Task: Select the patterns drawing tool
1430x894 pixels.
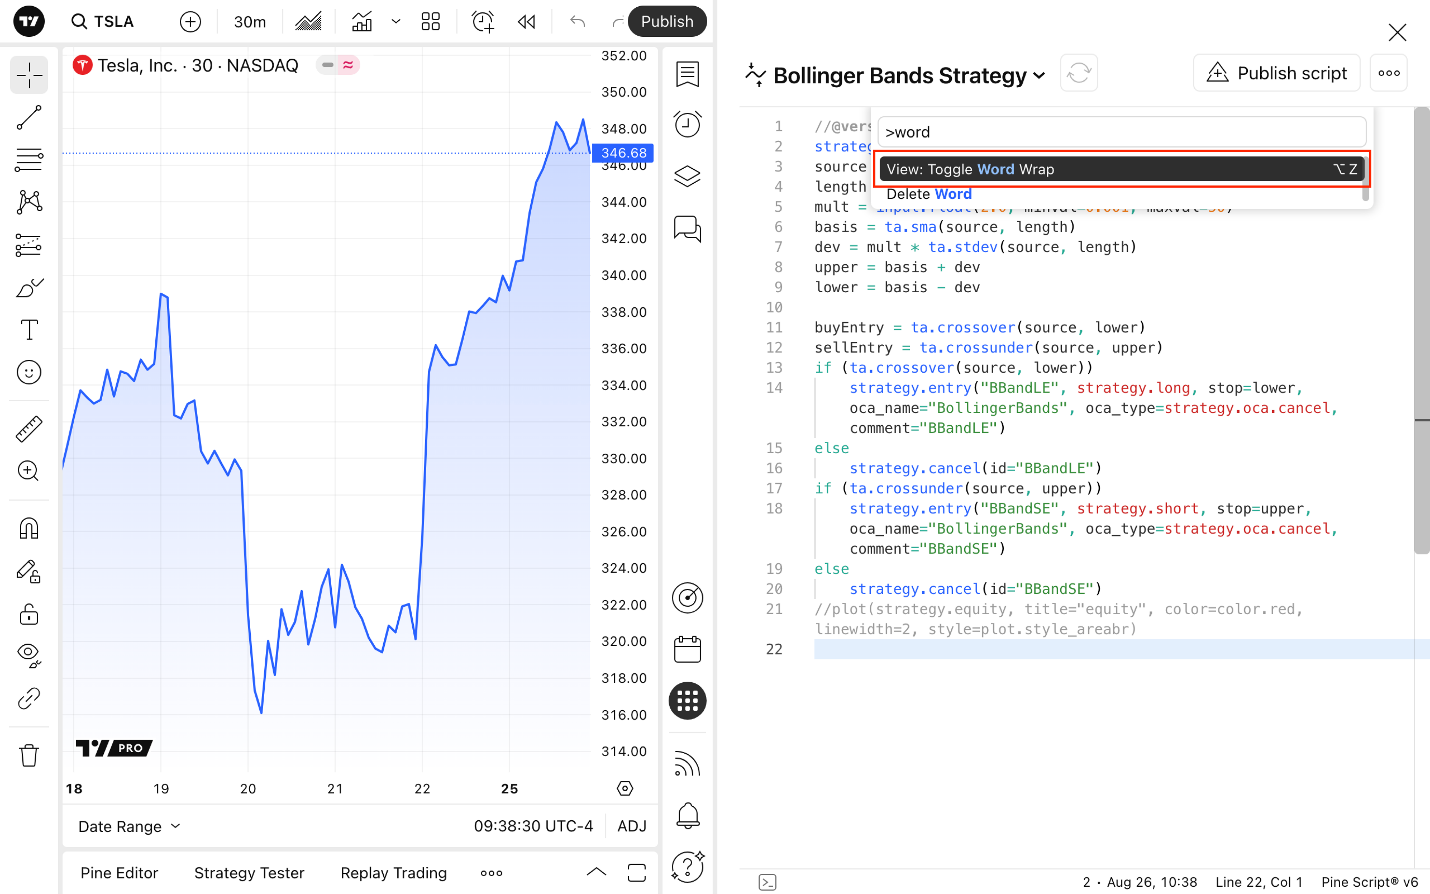Action: pyautogui.click(x=29, y=201)
